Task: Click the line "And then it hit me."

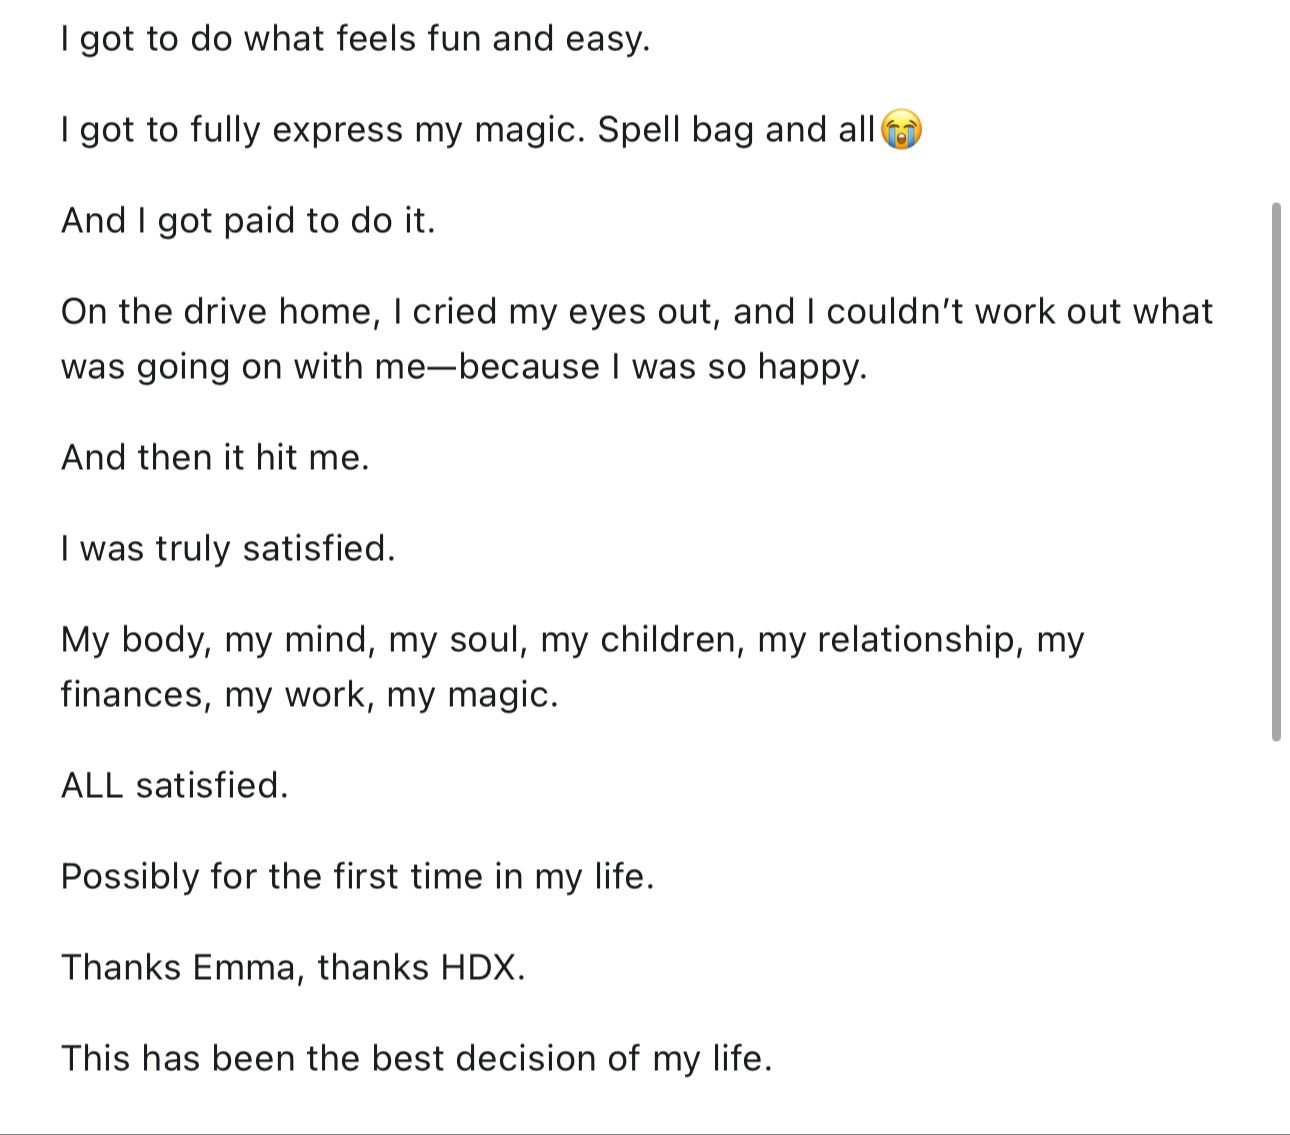Action: pos(215,458)
